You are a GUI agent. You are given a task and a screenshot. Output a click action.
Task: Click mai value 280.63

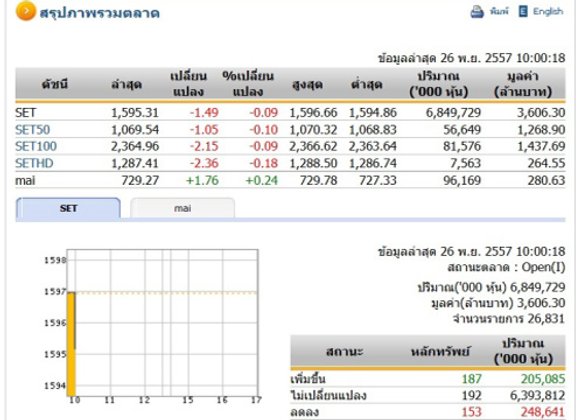546,181
